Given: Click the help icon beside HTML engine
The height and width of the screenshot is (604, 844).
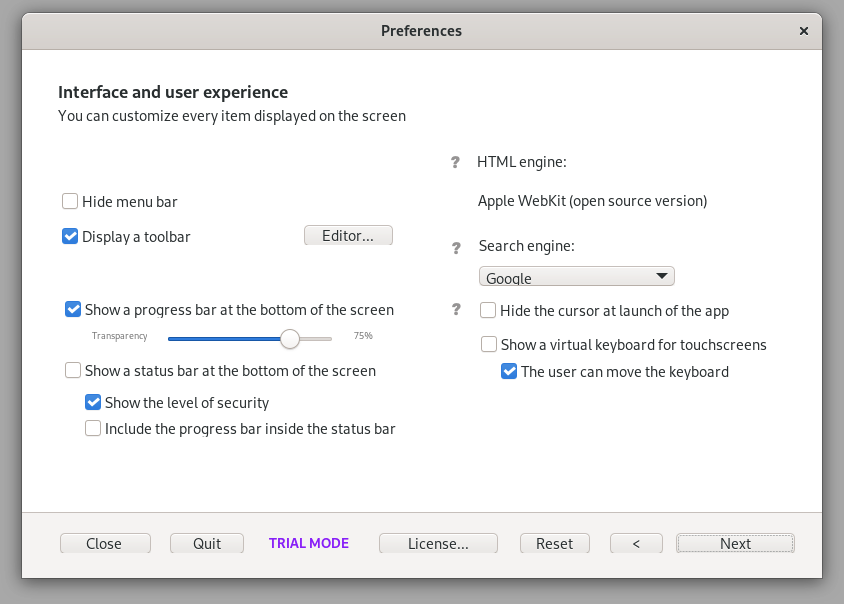Looking at the screenshot, I should tap(456, 162).
